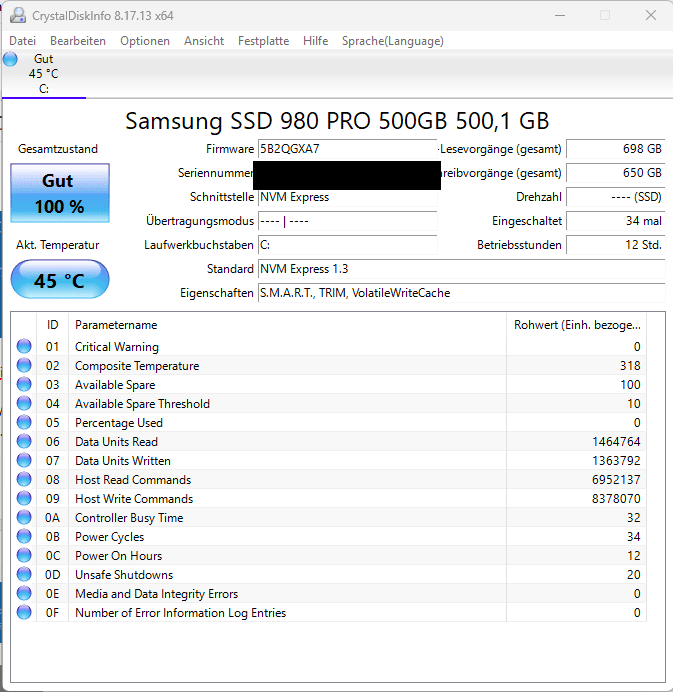This screenshot has width=673, height=692.
Task: Close the CrystalDiskInfo window
Action: point(651,15)
